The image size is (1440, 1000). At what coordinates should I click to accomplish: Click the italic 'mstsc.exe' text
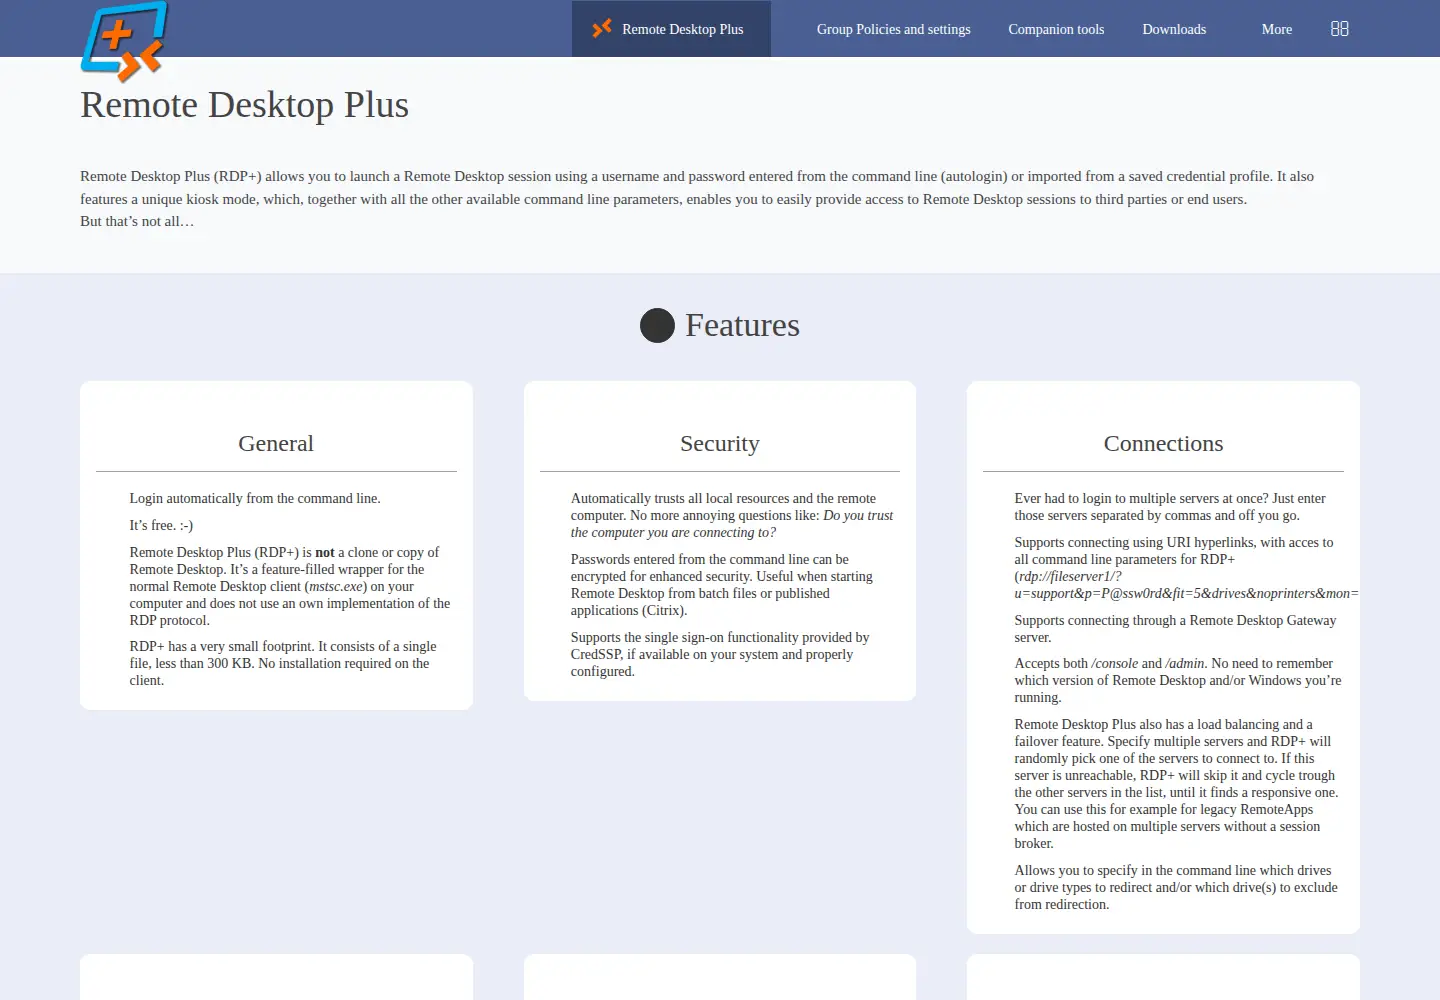[337, 586]
